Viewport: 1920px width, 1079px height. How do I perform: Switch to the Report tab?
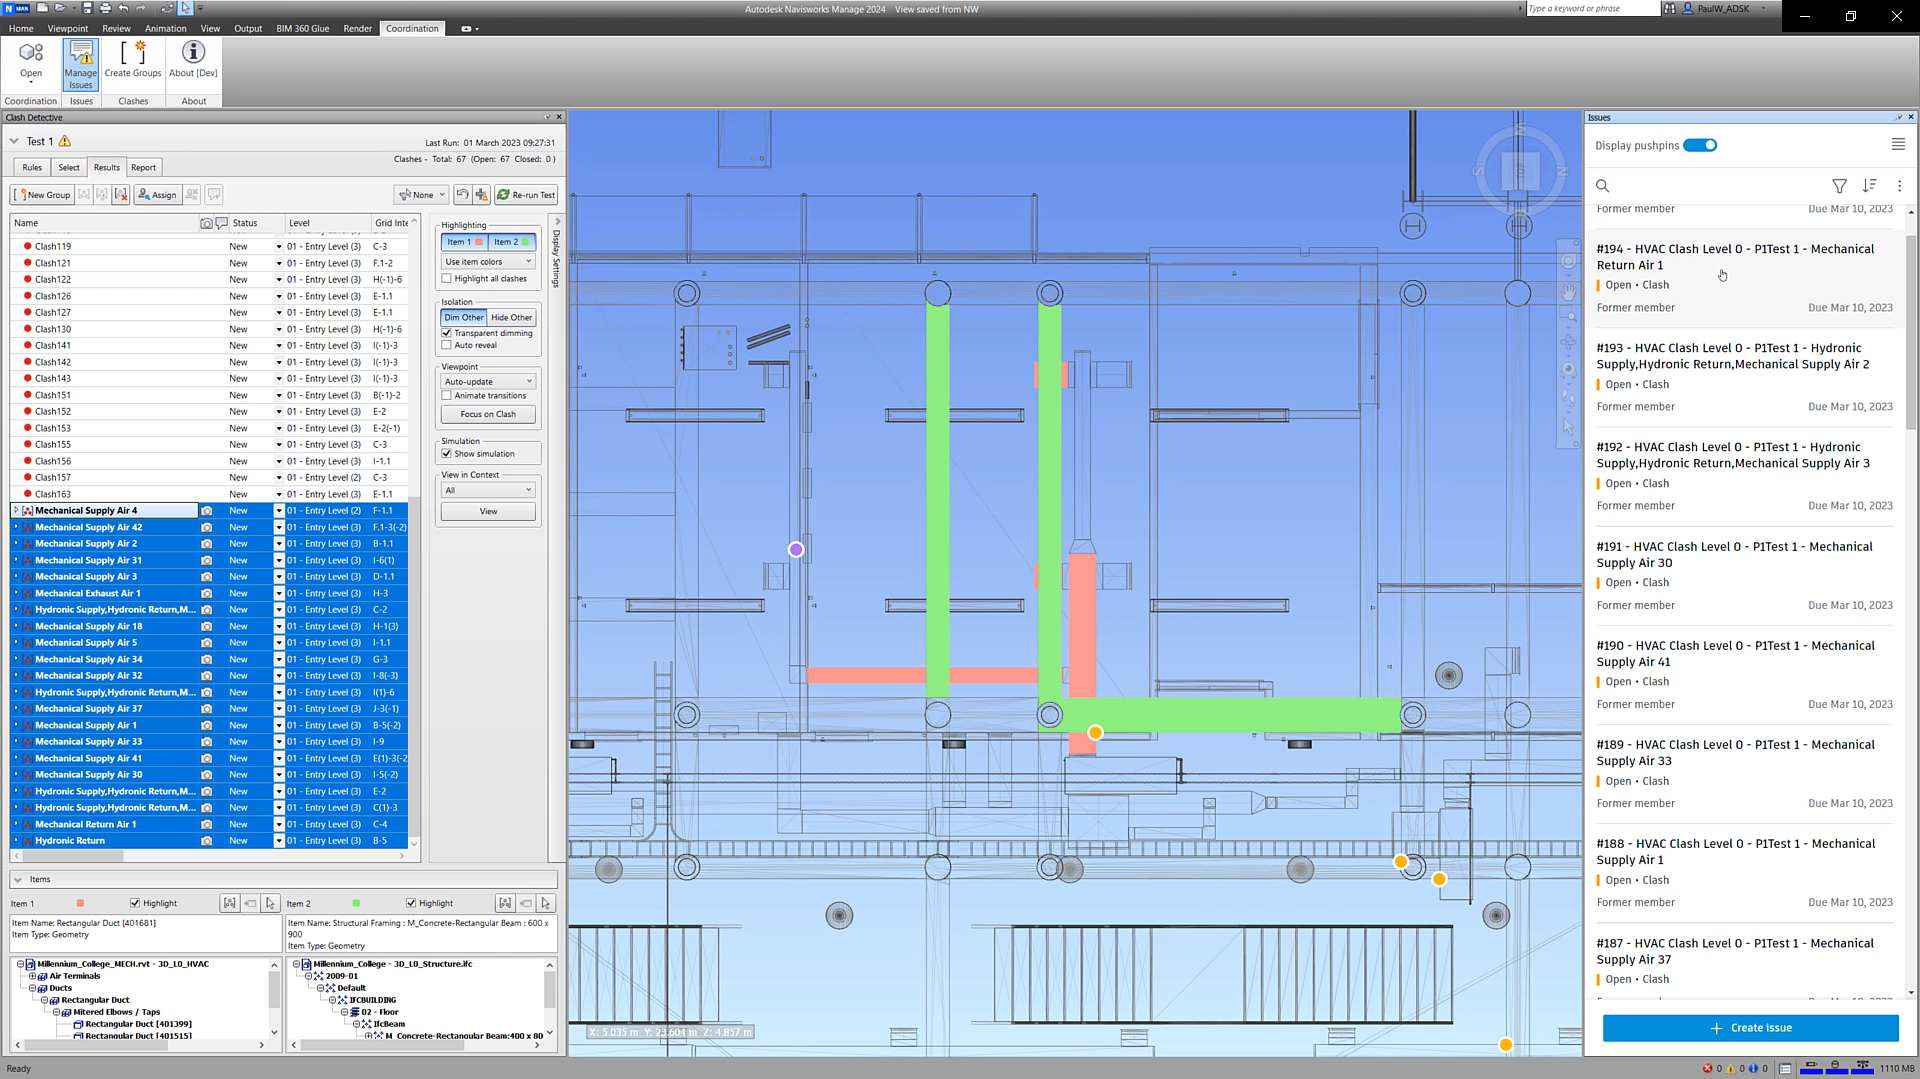pos(143,168)
